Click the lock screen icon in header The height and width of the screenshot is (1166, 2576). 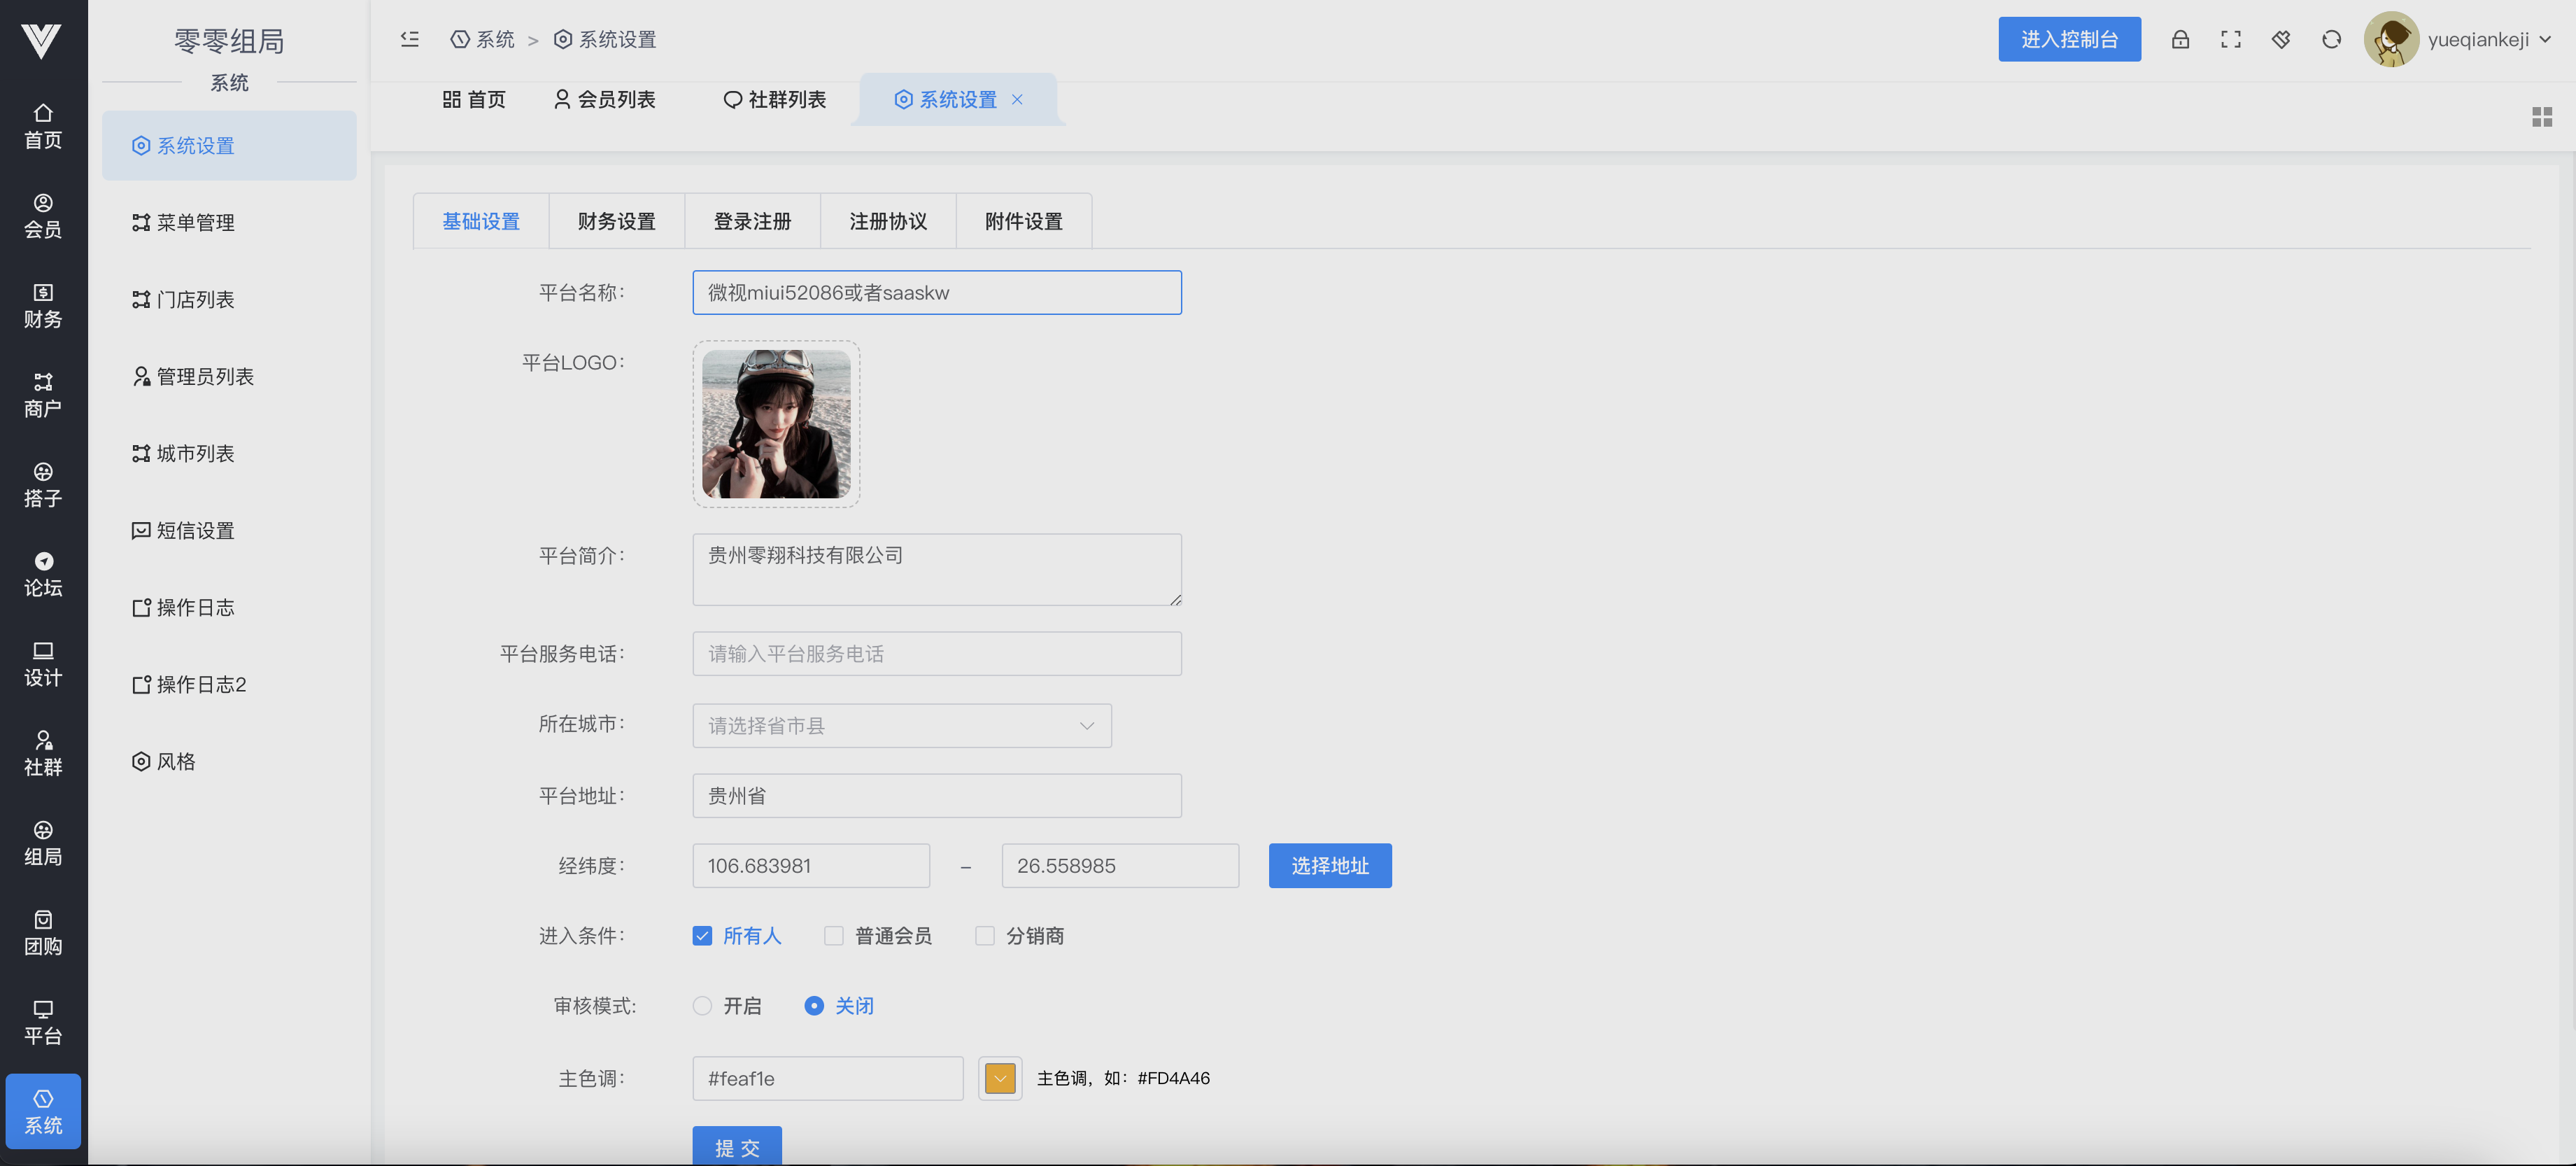(2180, 40)
